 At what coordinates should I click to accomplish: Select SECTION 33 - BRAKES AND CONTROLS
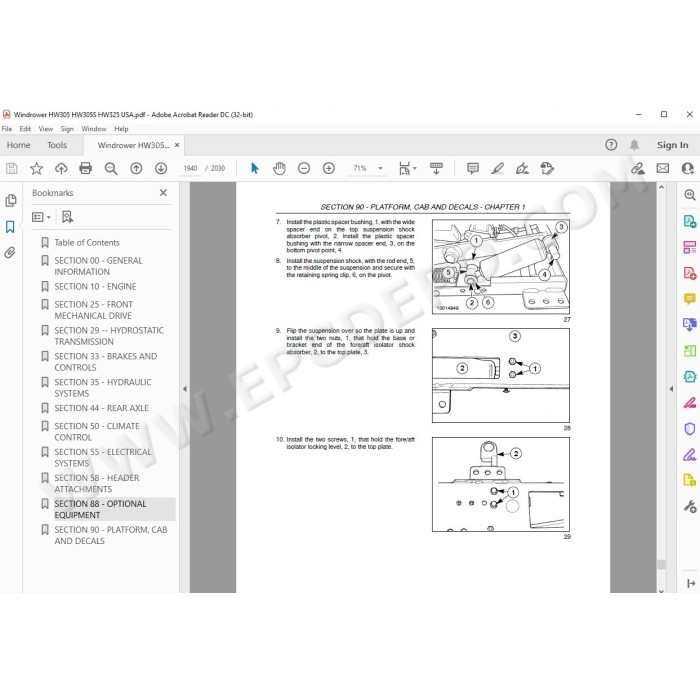(x=105, y=362)
